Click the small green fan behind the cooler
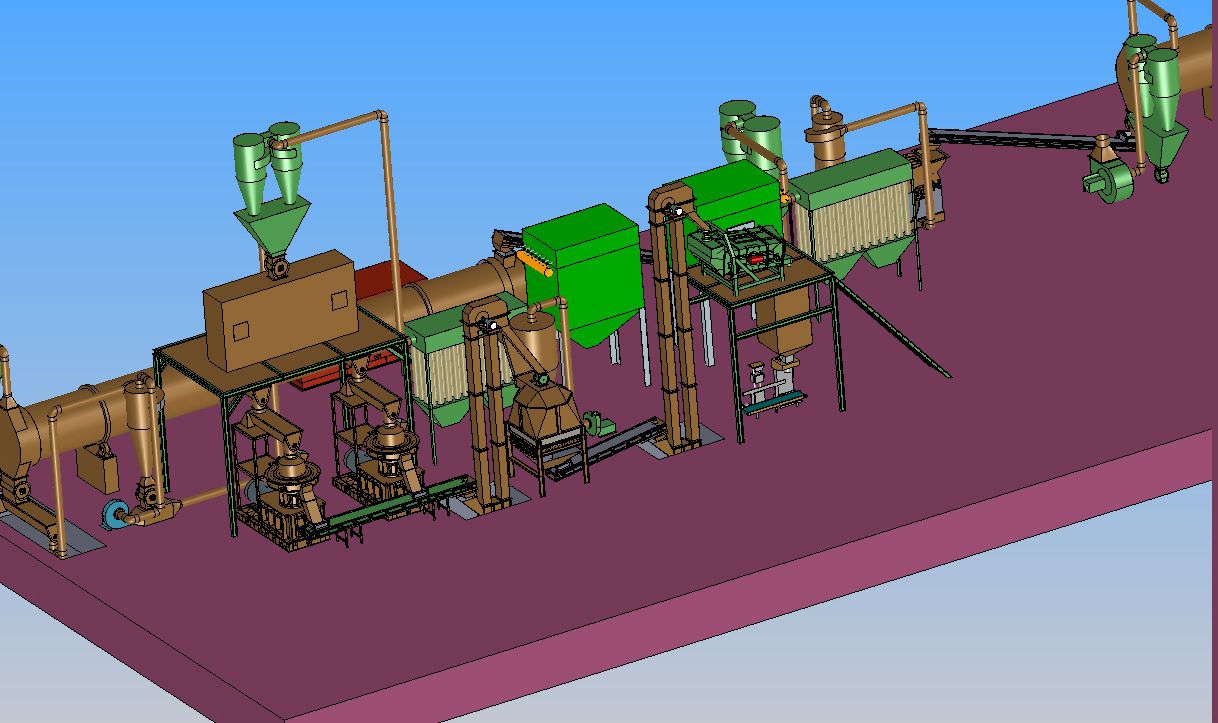 (x=596, y=423)
